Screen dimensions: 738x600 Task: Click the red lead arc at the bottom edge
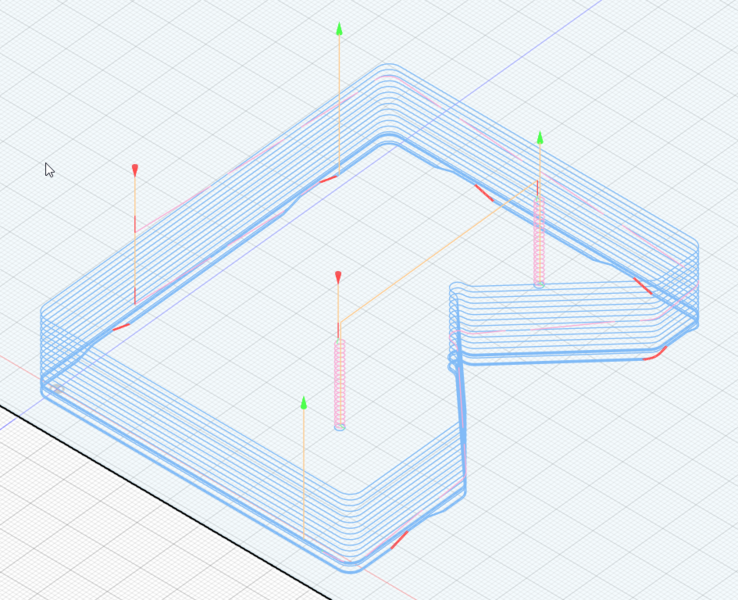coord(399,540)
